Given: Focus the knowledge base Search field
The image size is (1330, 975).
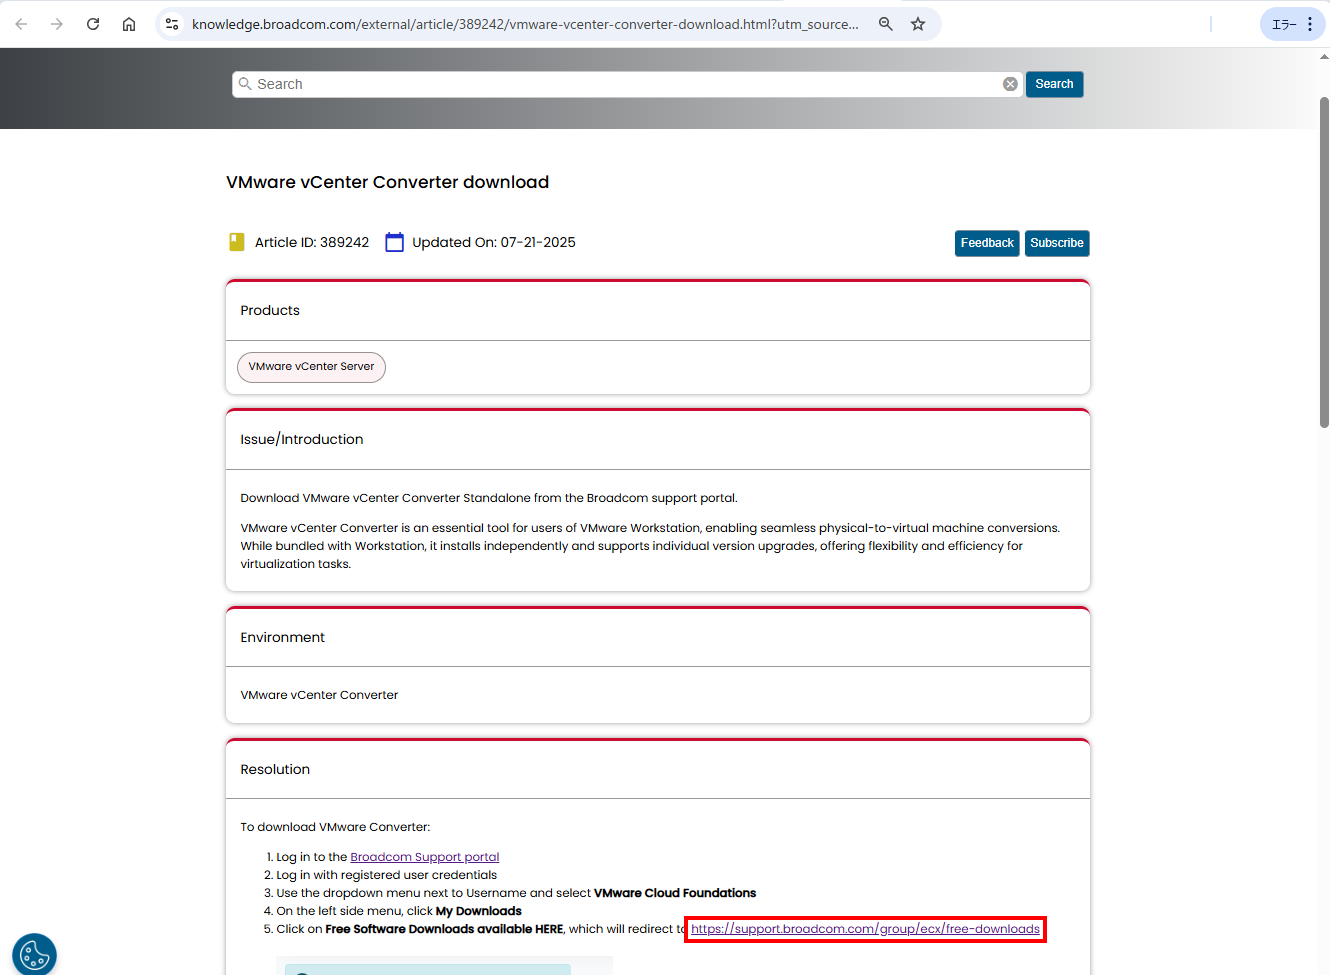Looking at the screenshot, I should [620, 84].
